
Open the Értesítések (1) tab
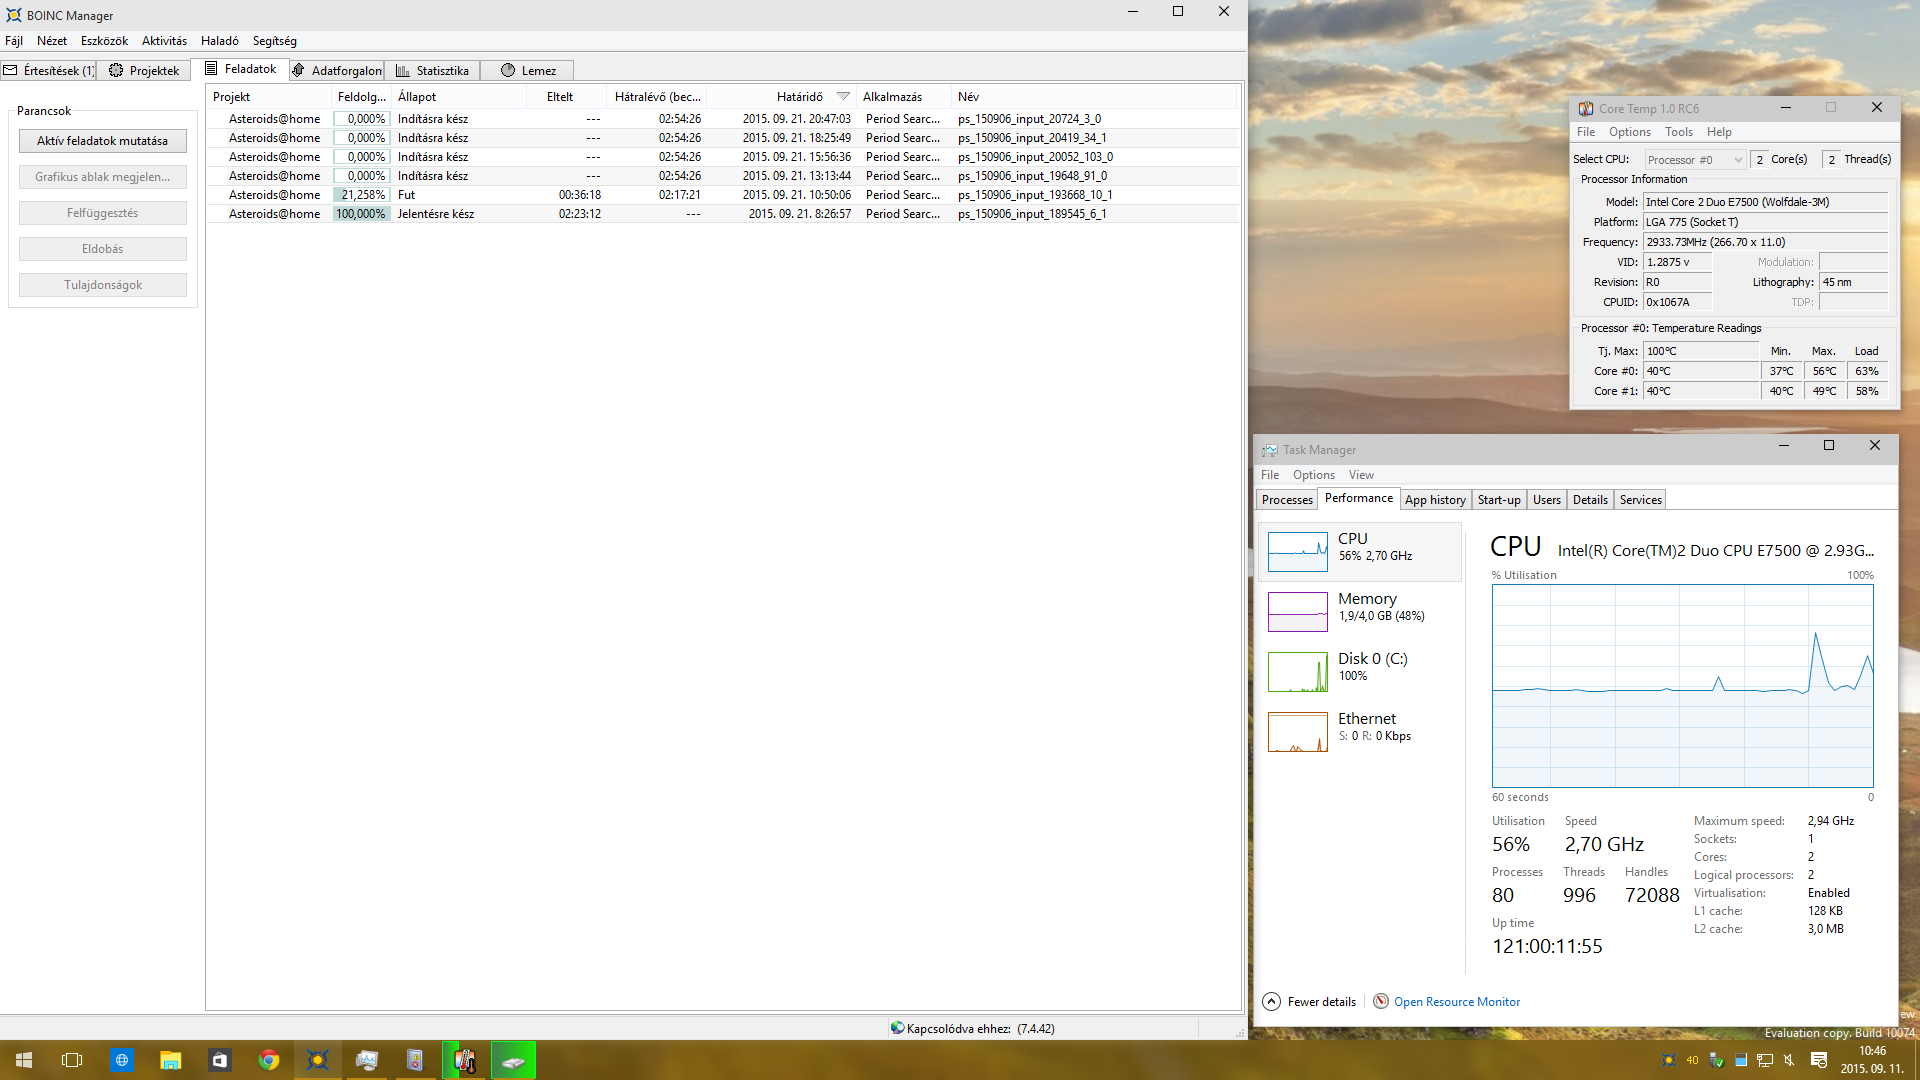(48, 70)
